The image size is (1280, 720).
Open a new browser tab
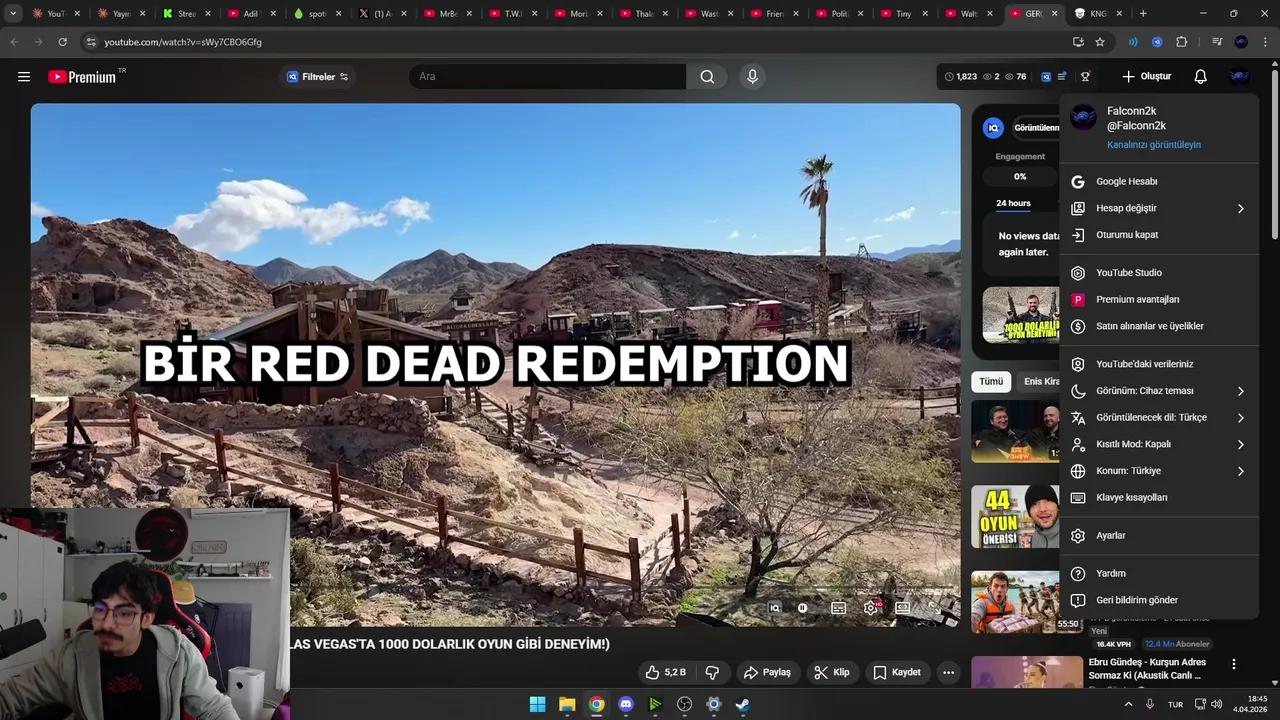(x=1143, y=14)
